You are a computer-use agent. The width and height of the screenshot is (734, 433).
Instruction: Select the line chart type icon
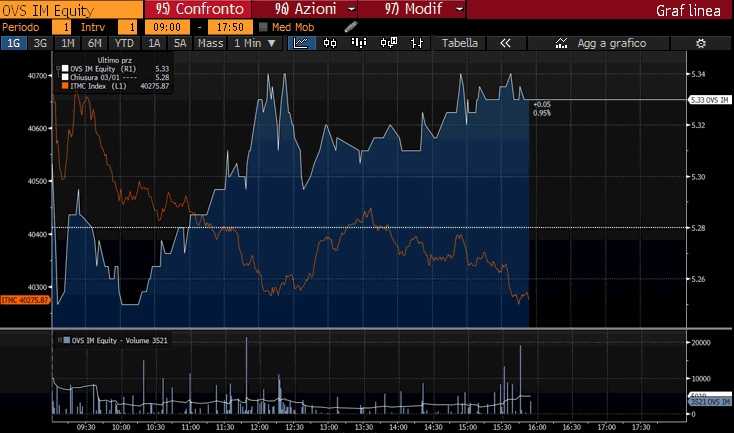coord(301,43)
